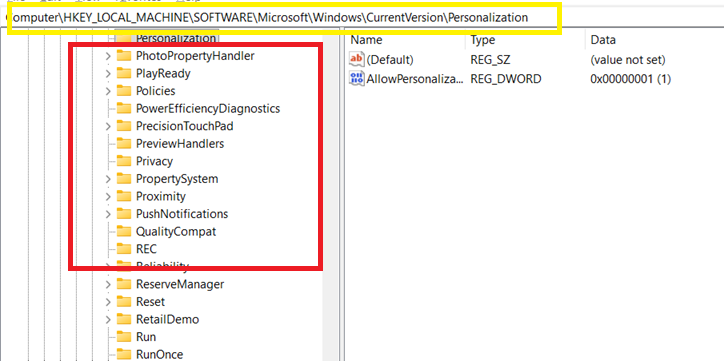Select the PowerEfficiencyDiagnostics key label
The image size is (724, 361).
click(x=208, y=108)
